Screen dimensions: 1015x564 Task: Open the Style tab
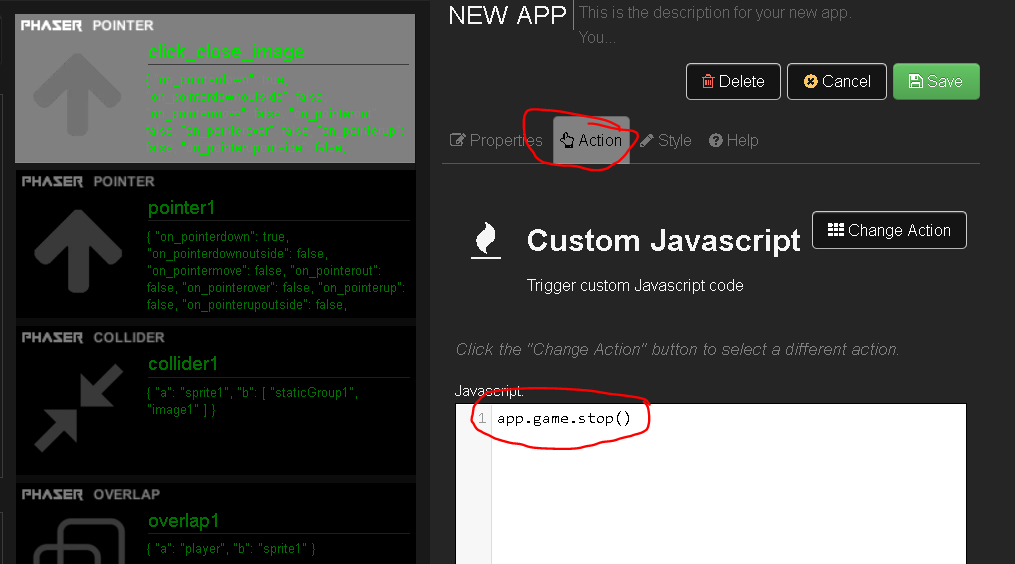[665, 141]
